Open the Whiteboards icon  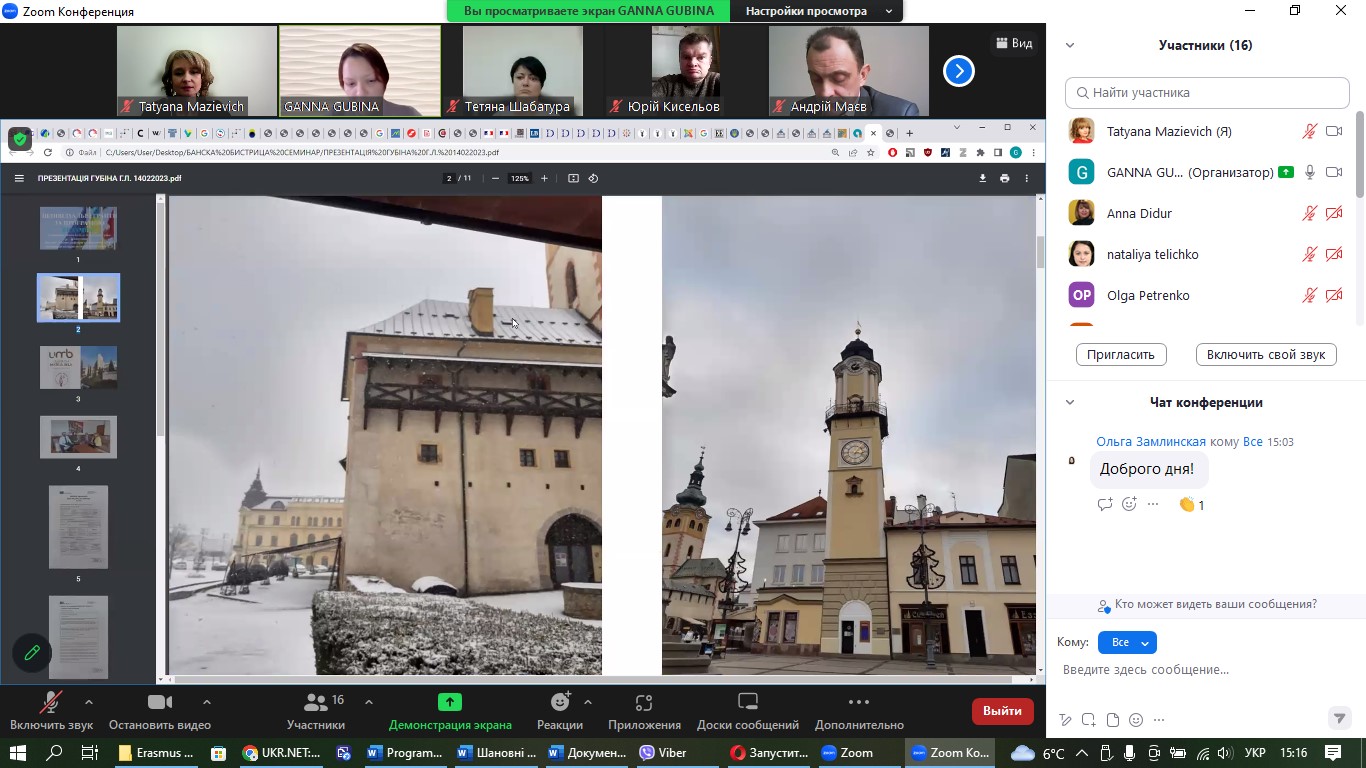pyautogui.click(x=747, y=703)
